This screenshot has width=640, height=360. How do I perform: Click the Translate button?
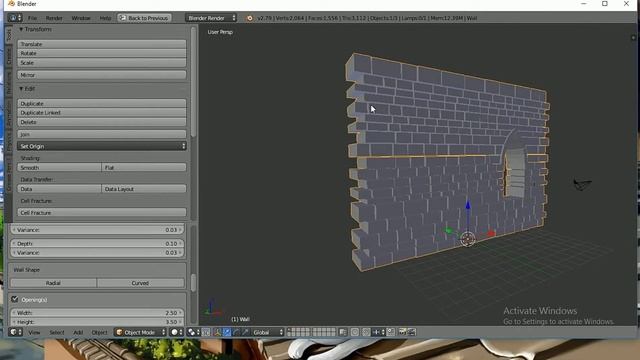click(x=102, y=44)
